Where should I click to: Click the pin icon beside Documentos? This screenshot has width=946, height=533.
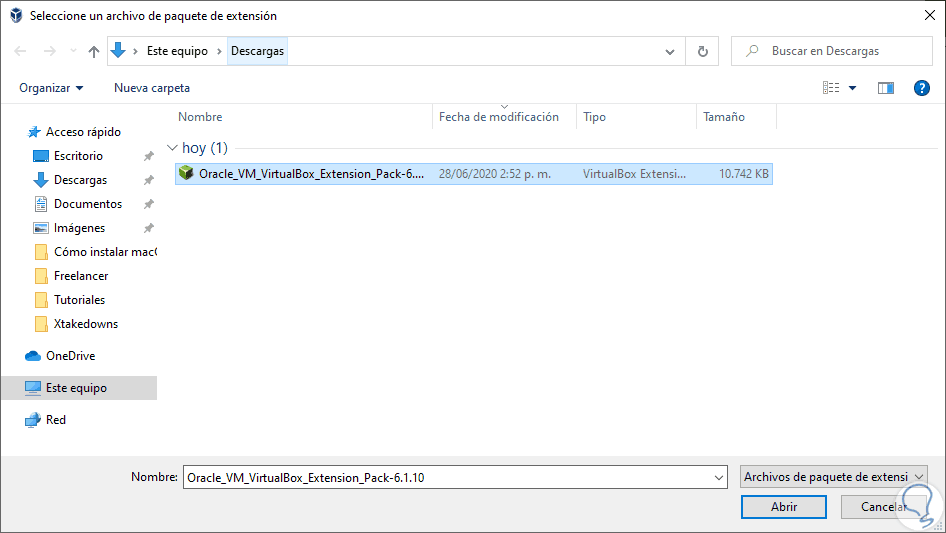click(148, 205)
